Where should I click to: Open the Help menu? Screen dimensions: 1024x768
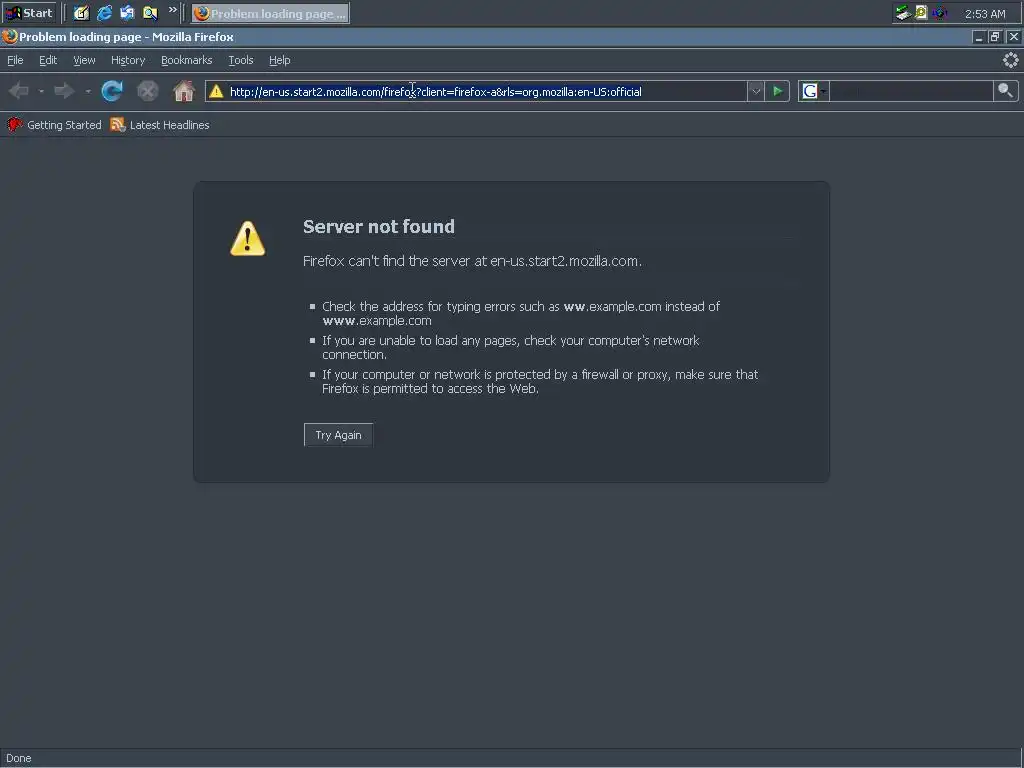coord(280,60)
